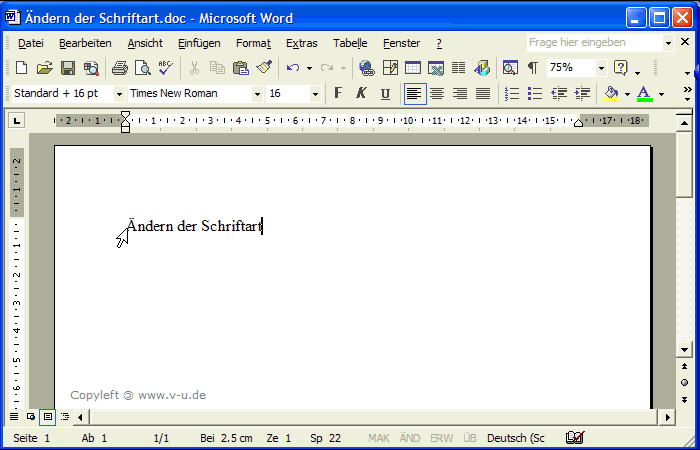The image size is (700, 450).
Task: Switch to Print Layout view button
Action: 48,417
